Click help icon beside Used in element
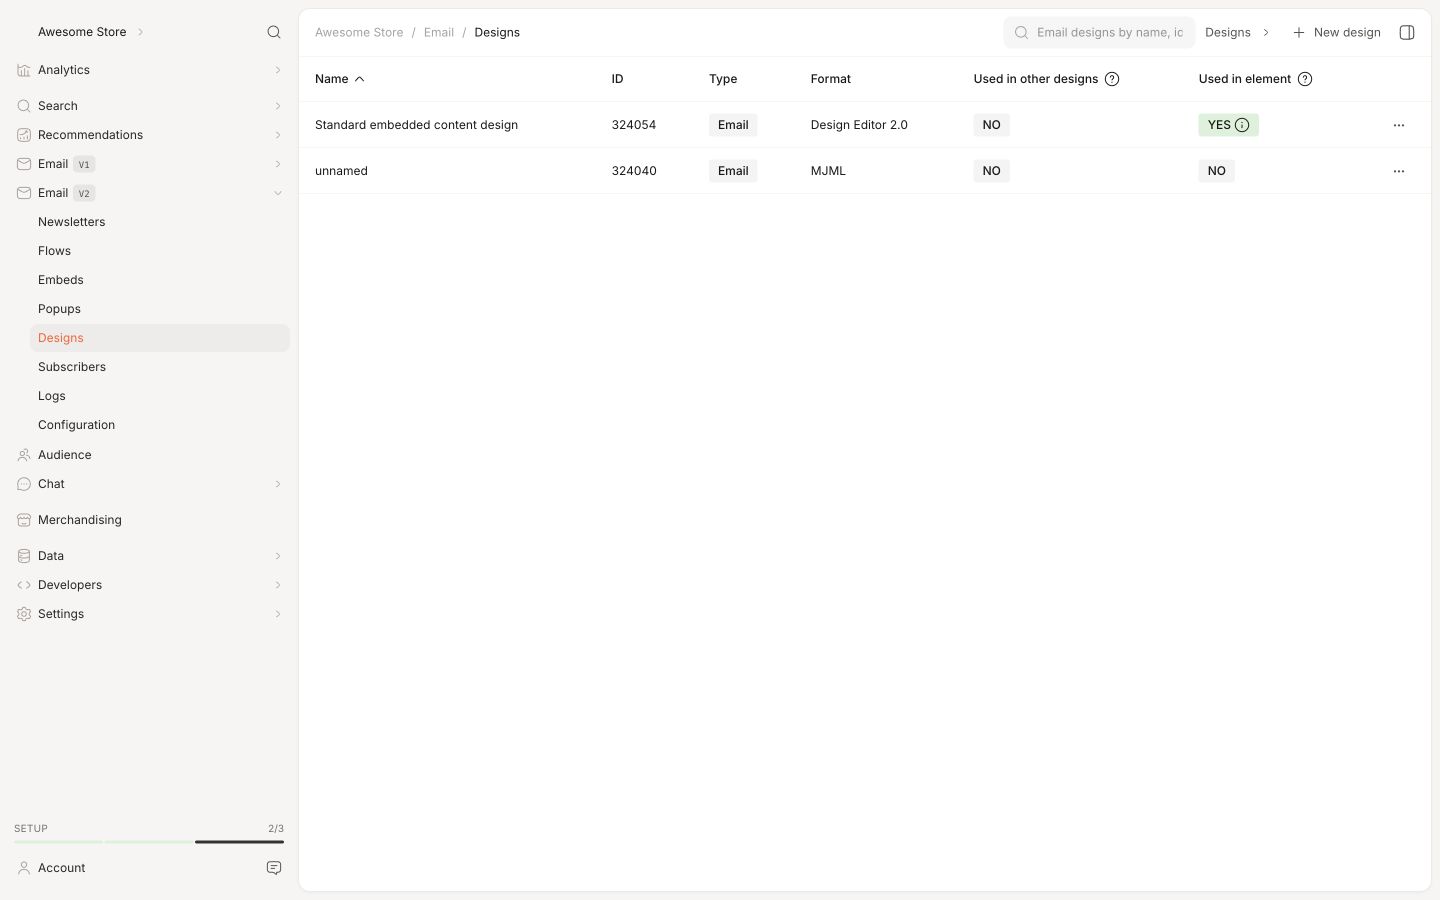1440x900 pixels. coord(1305,79)
